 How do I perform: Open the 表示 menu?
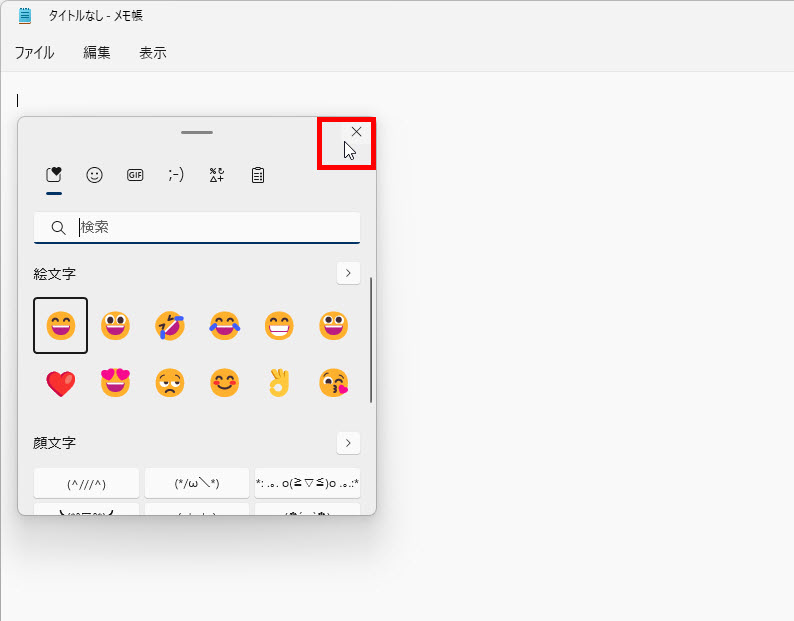click(153, 53)
